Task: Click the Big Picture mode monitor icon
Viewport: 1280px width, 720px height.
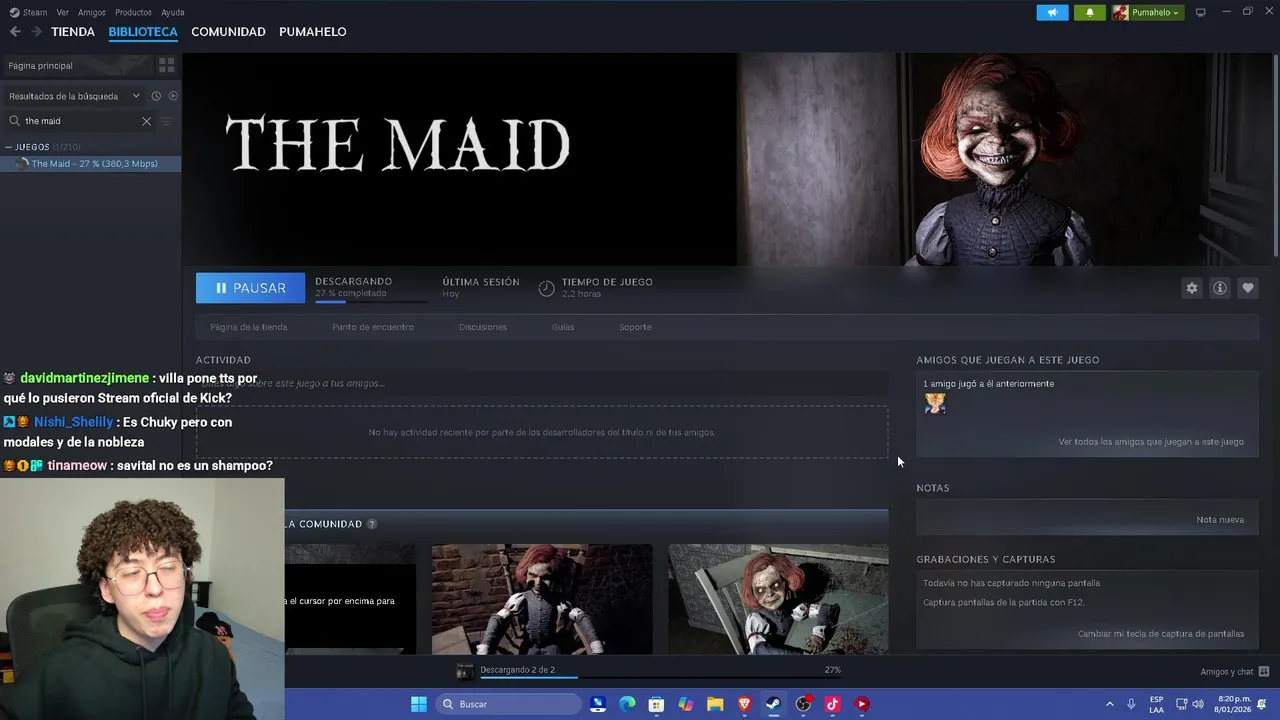Action: 1201,12
